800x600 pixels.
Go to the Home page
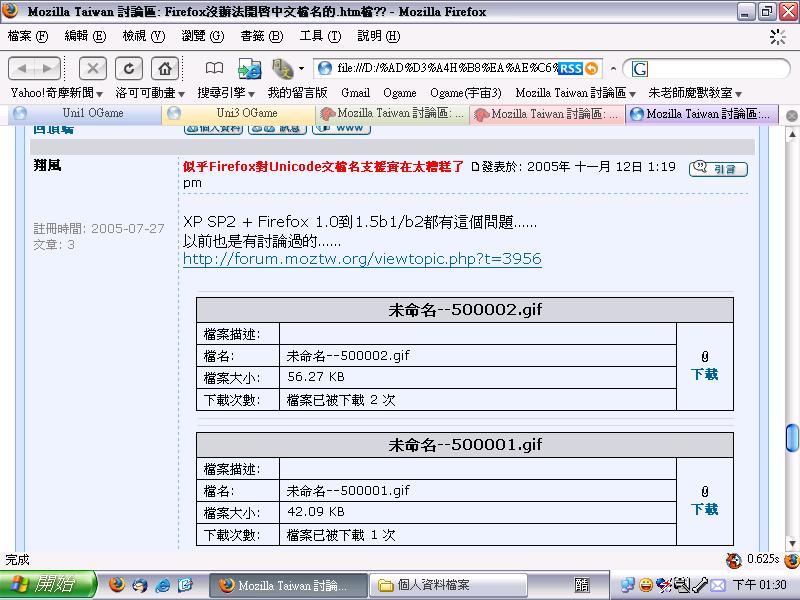coord(164,68)
